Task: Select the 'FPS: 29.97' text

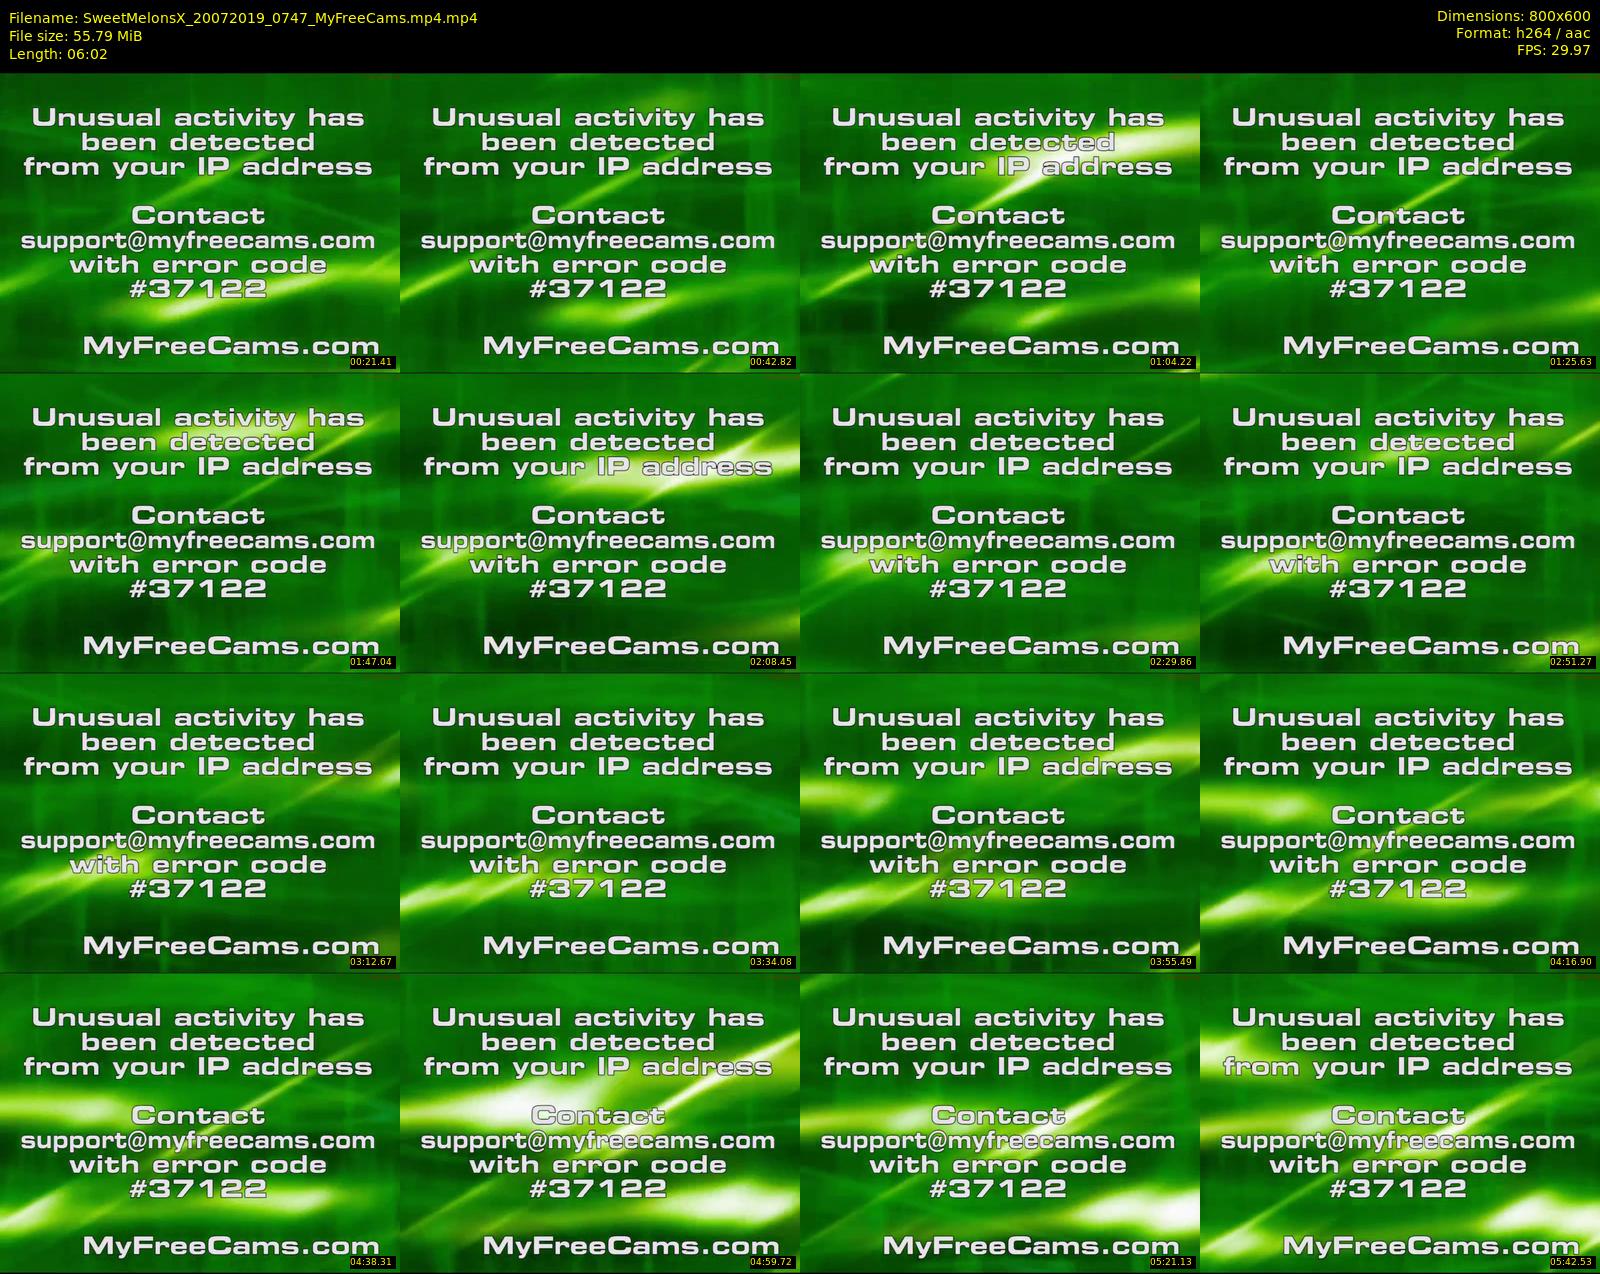Action: [x=1553, y=50]
